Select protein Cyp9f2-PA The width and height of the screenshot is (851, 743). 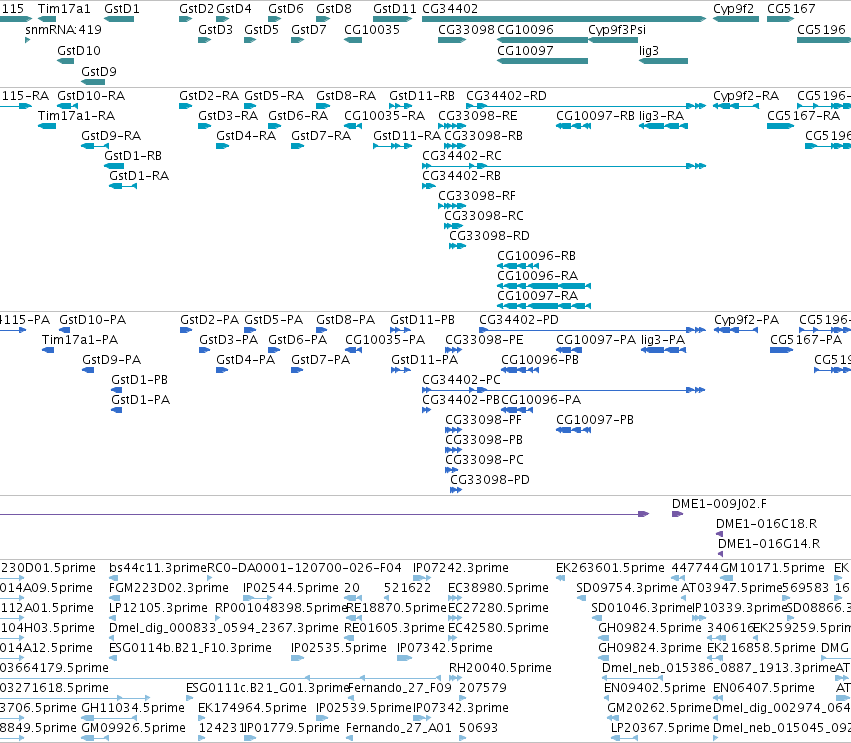point(746,320)
